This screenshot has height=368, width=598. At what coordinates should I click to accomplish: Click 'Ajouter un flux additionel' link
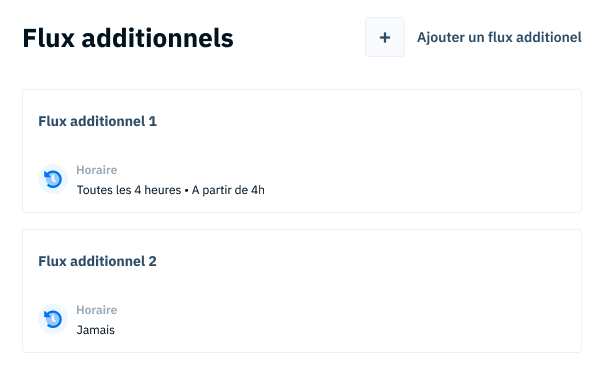[499, 37]
